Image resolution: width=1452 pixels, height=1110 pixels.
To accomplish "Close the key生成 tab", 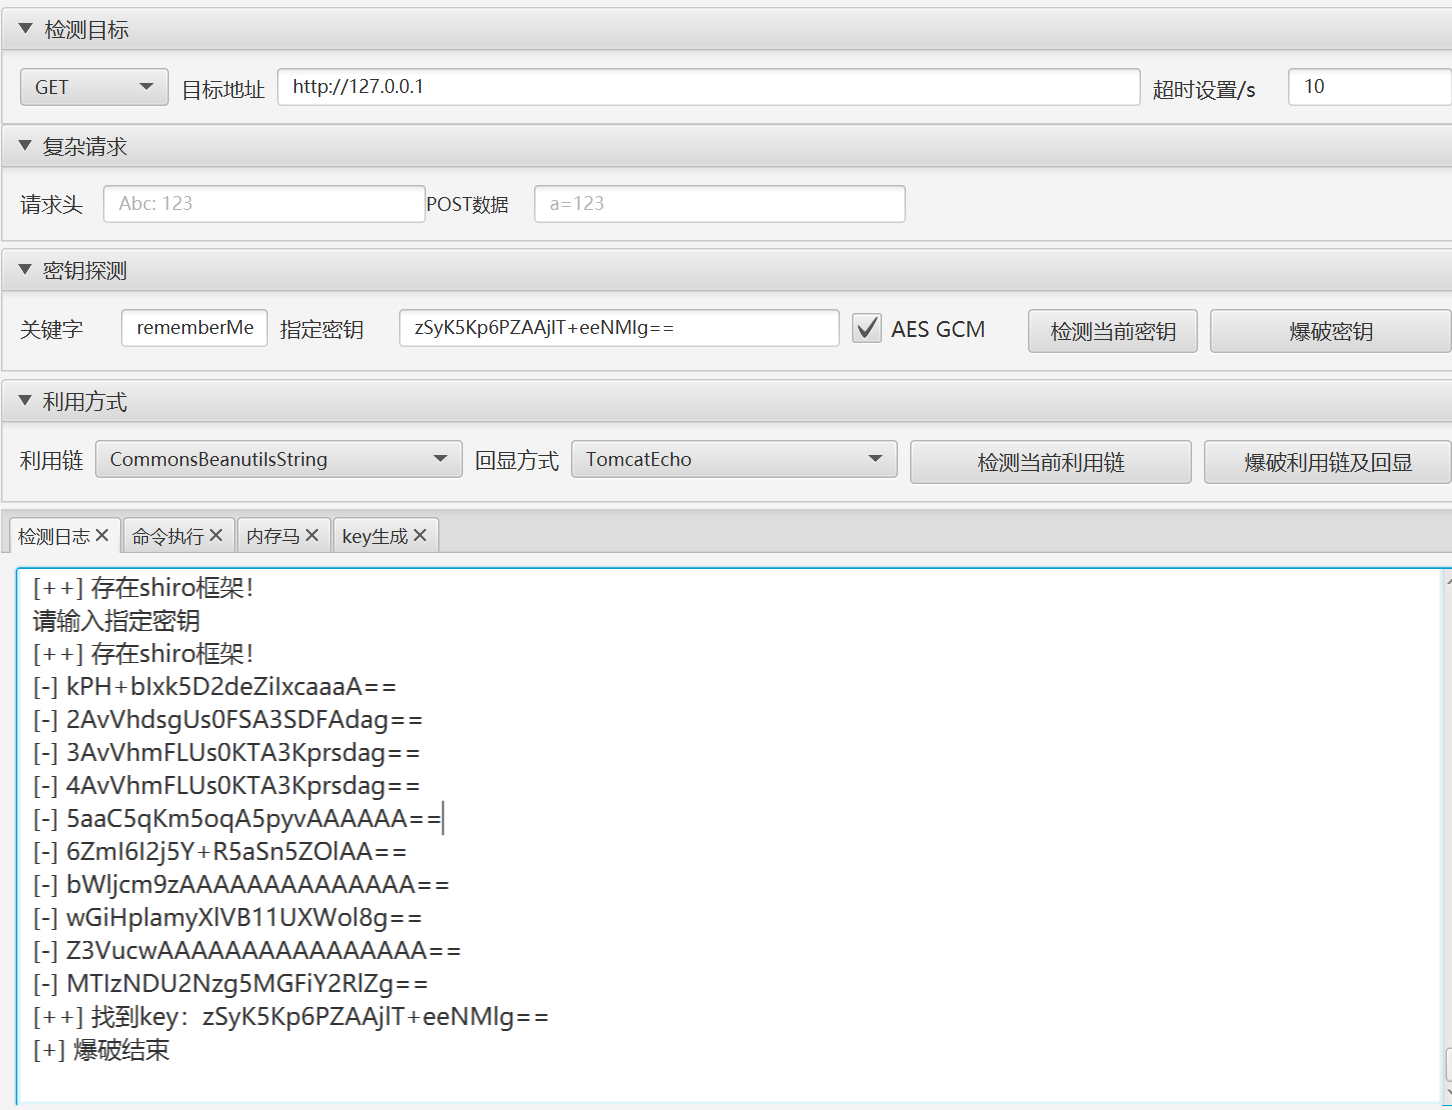I will (420, 536).
